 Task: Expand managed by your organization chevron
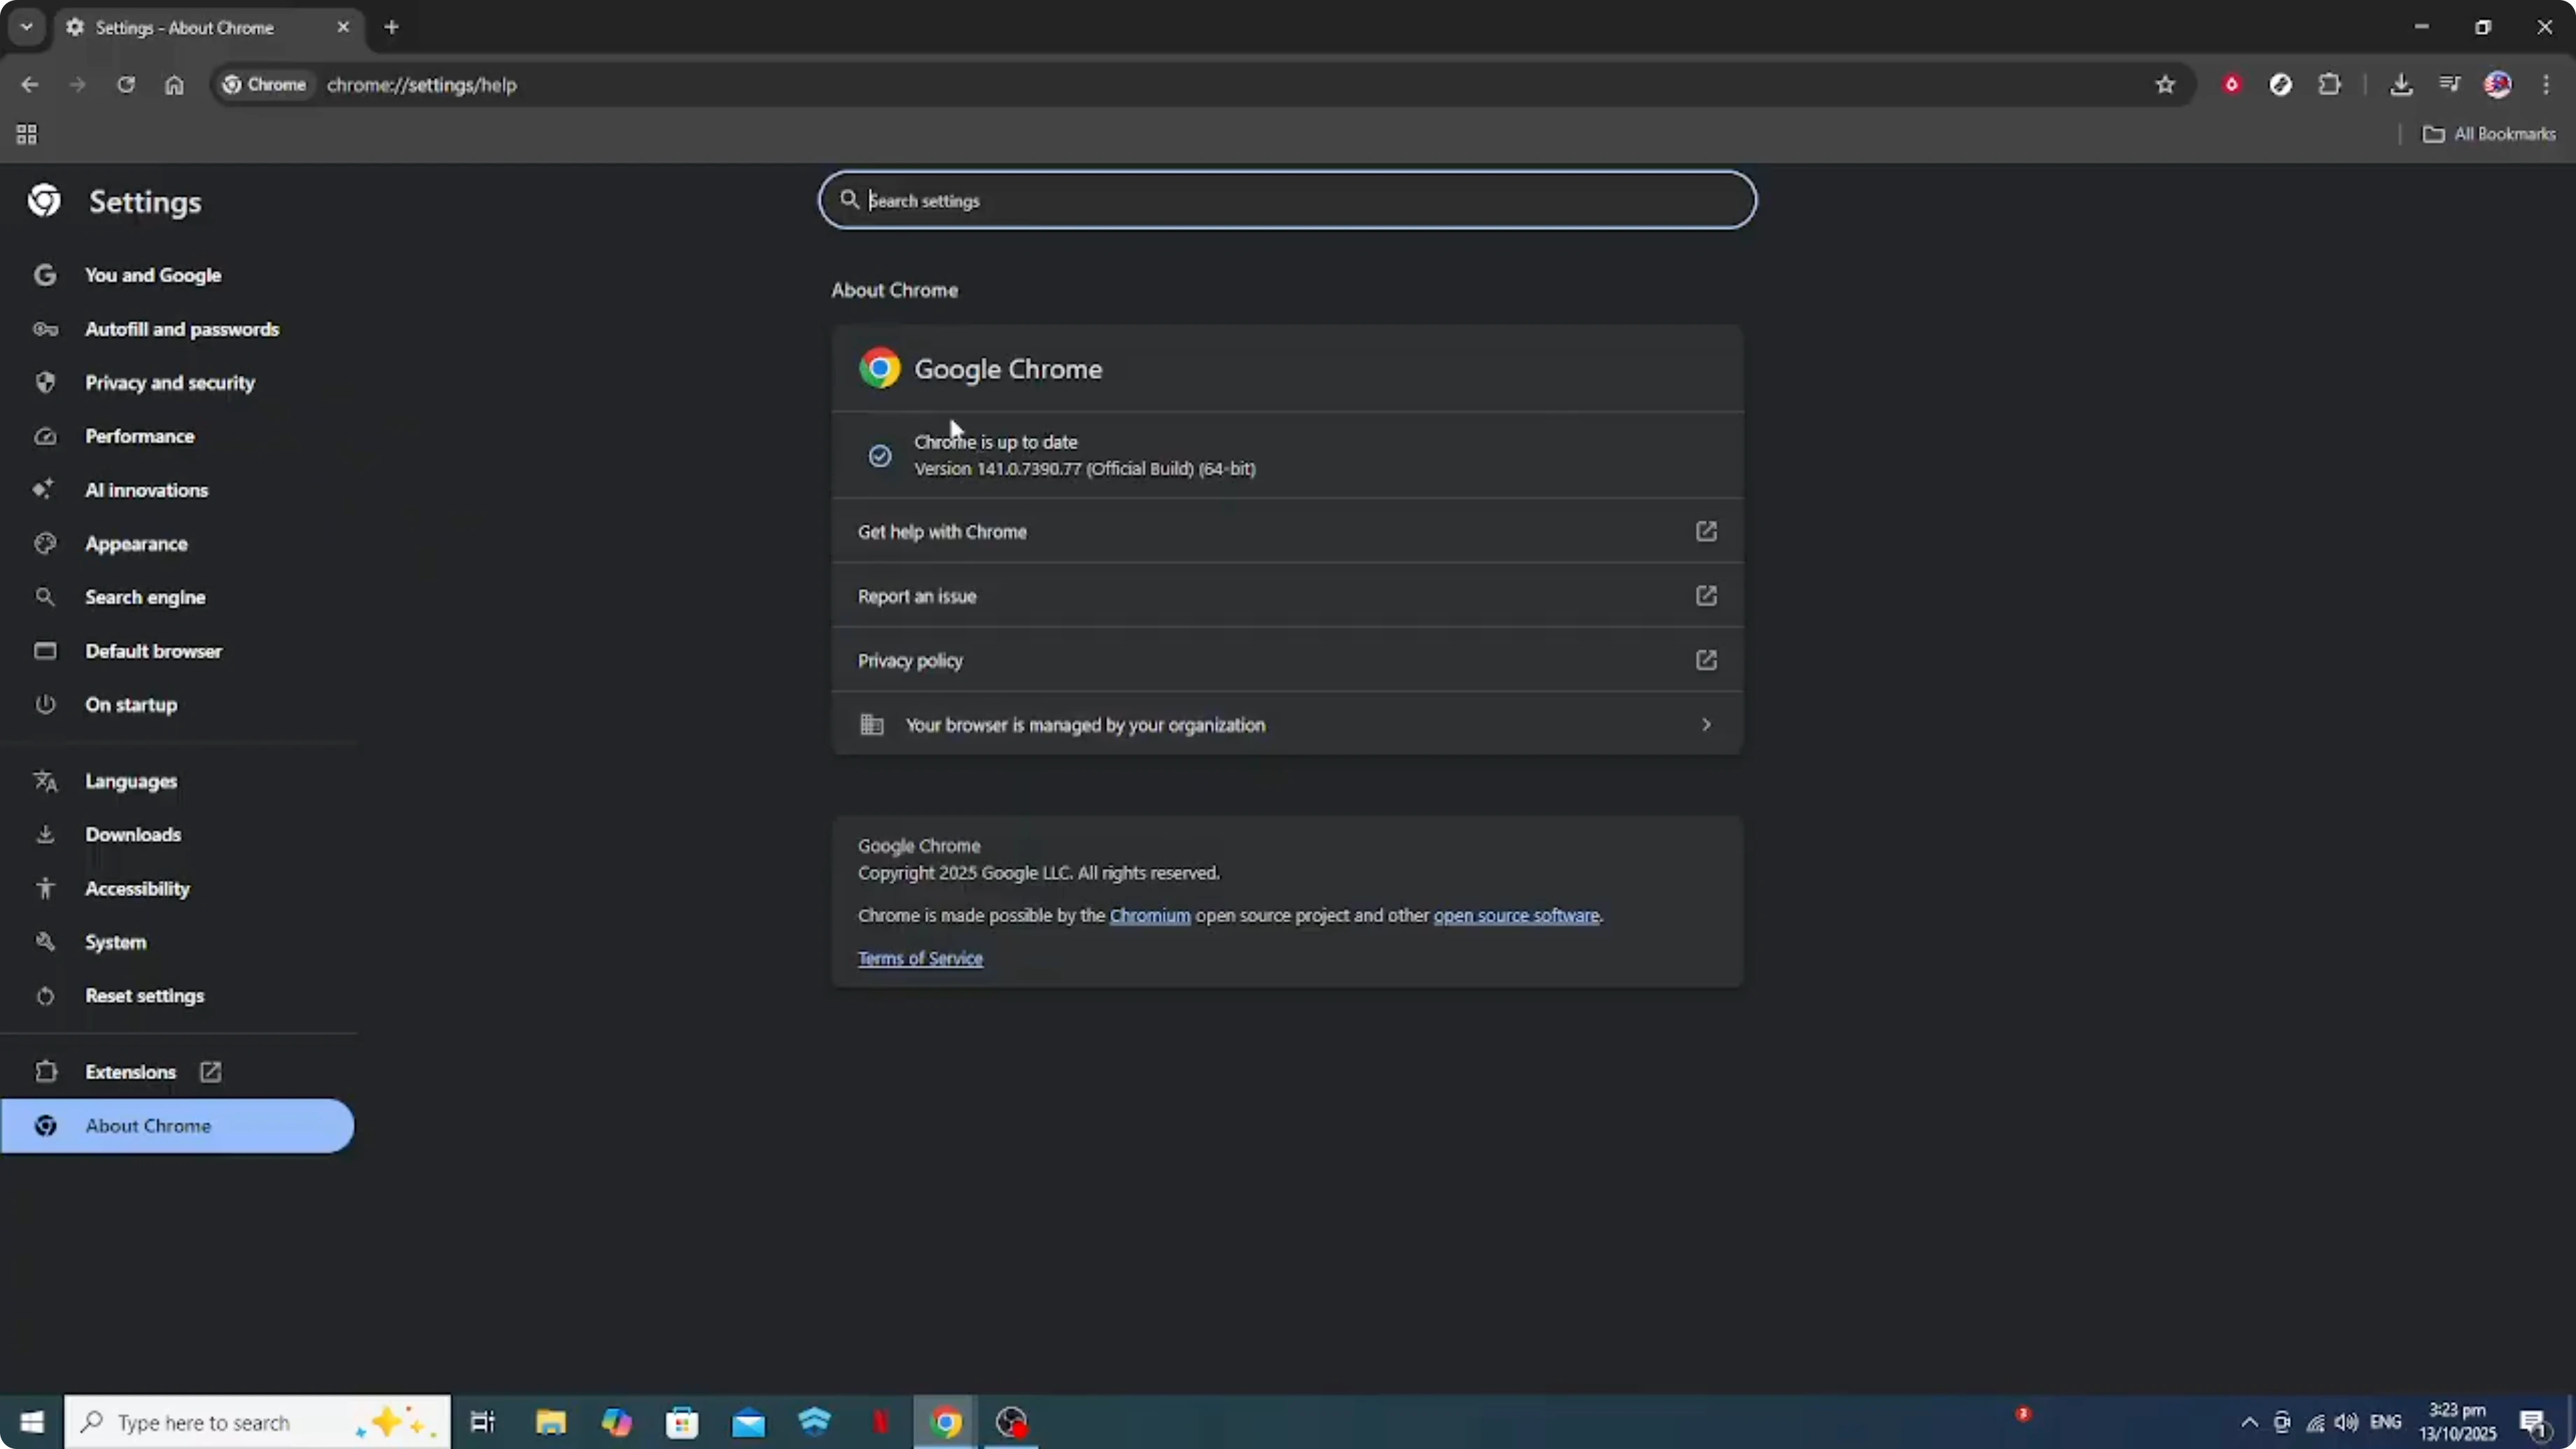pos(1706,725)
